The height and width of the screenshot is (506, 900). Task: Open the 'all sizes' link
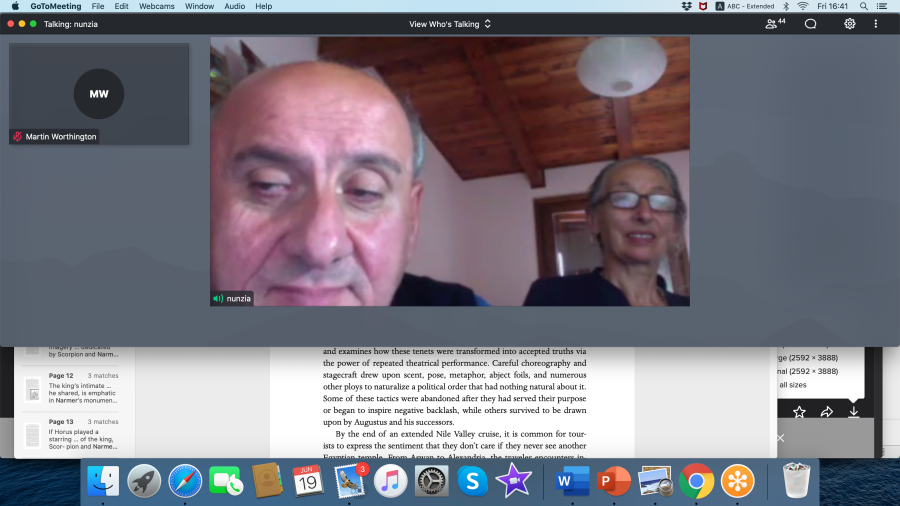click(793, 385)
